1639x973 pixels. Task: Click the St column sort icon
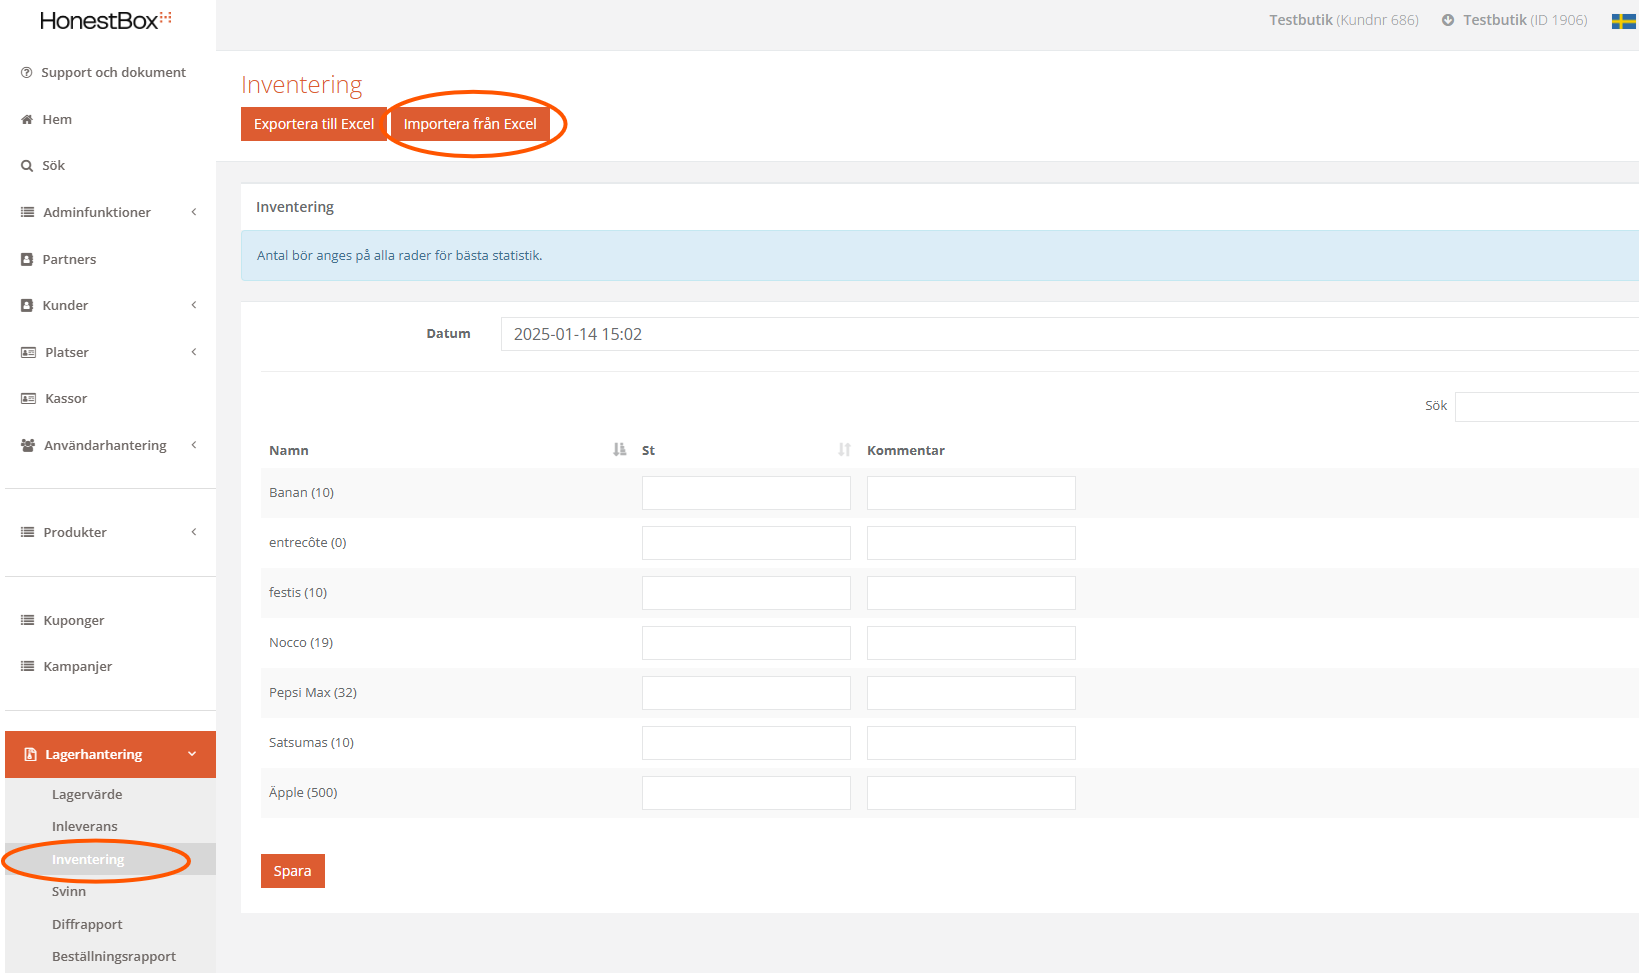[844, 450]
